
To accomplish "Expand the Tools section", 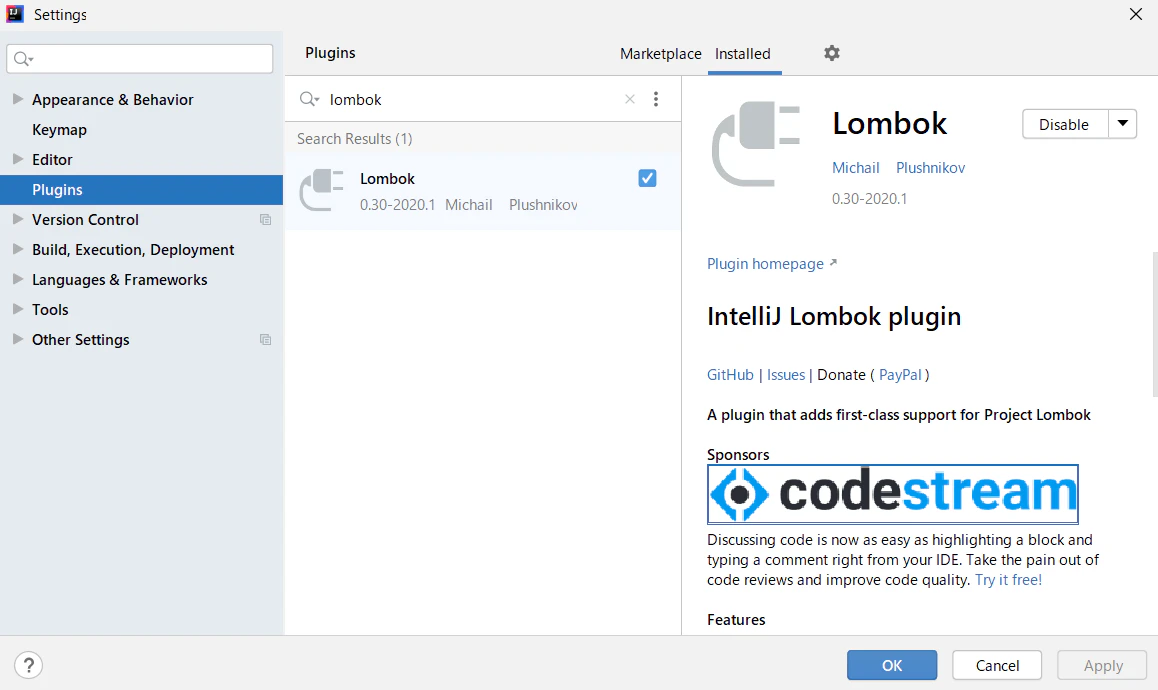I will pos(18,310).
